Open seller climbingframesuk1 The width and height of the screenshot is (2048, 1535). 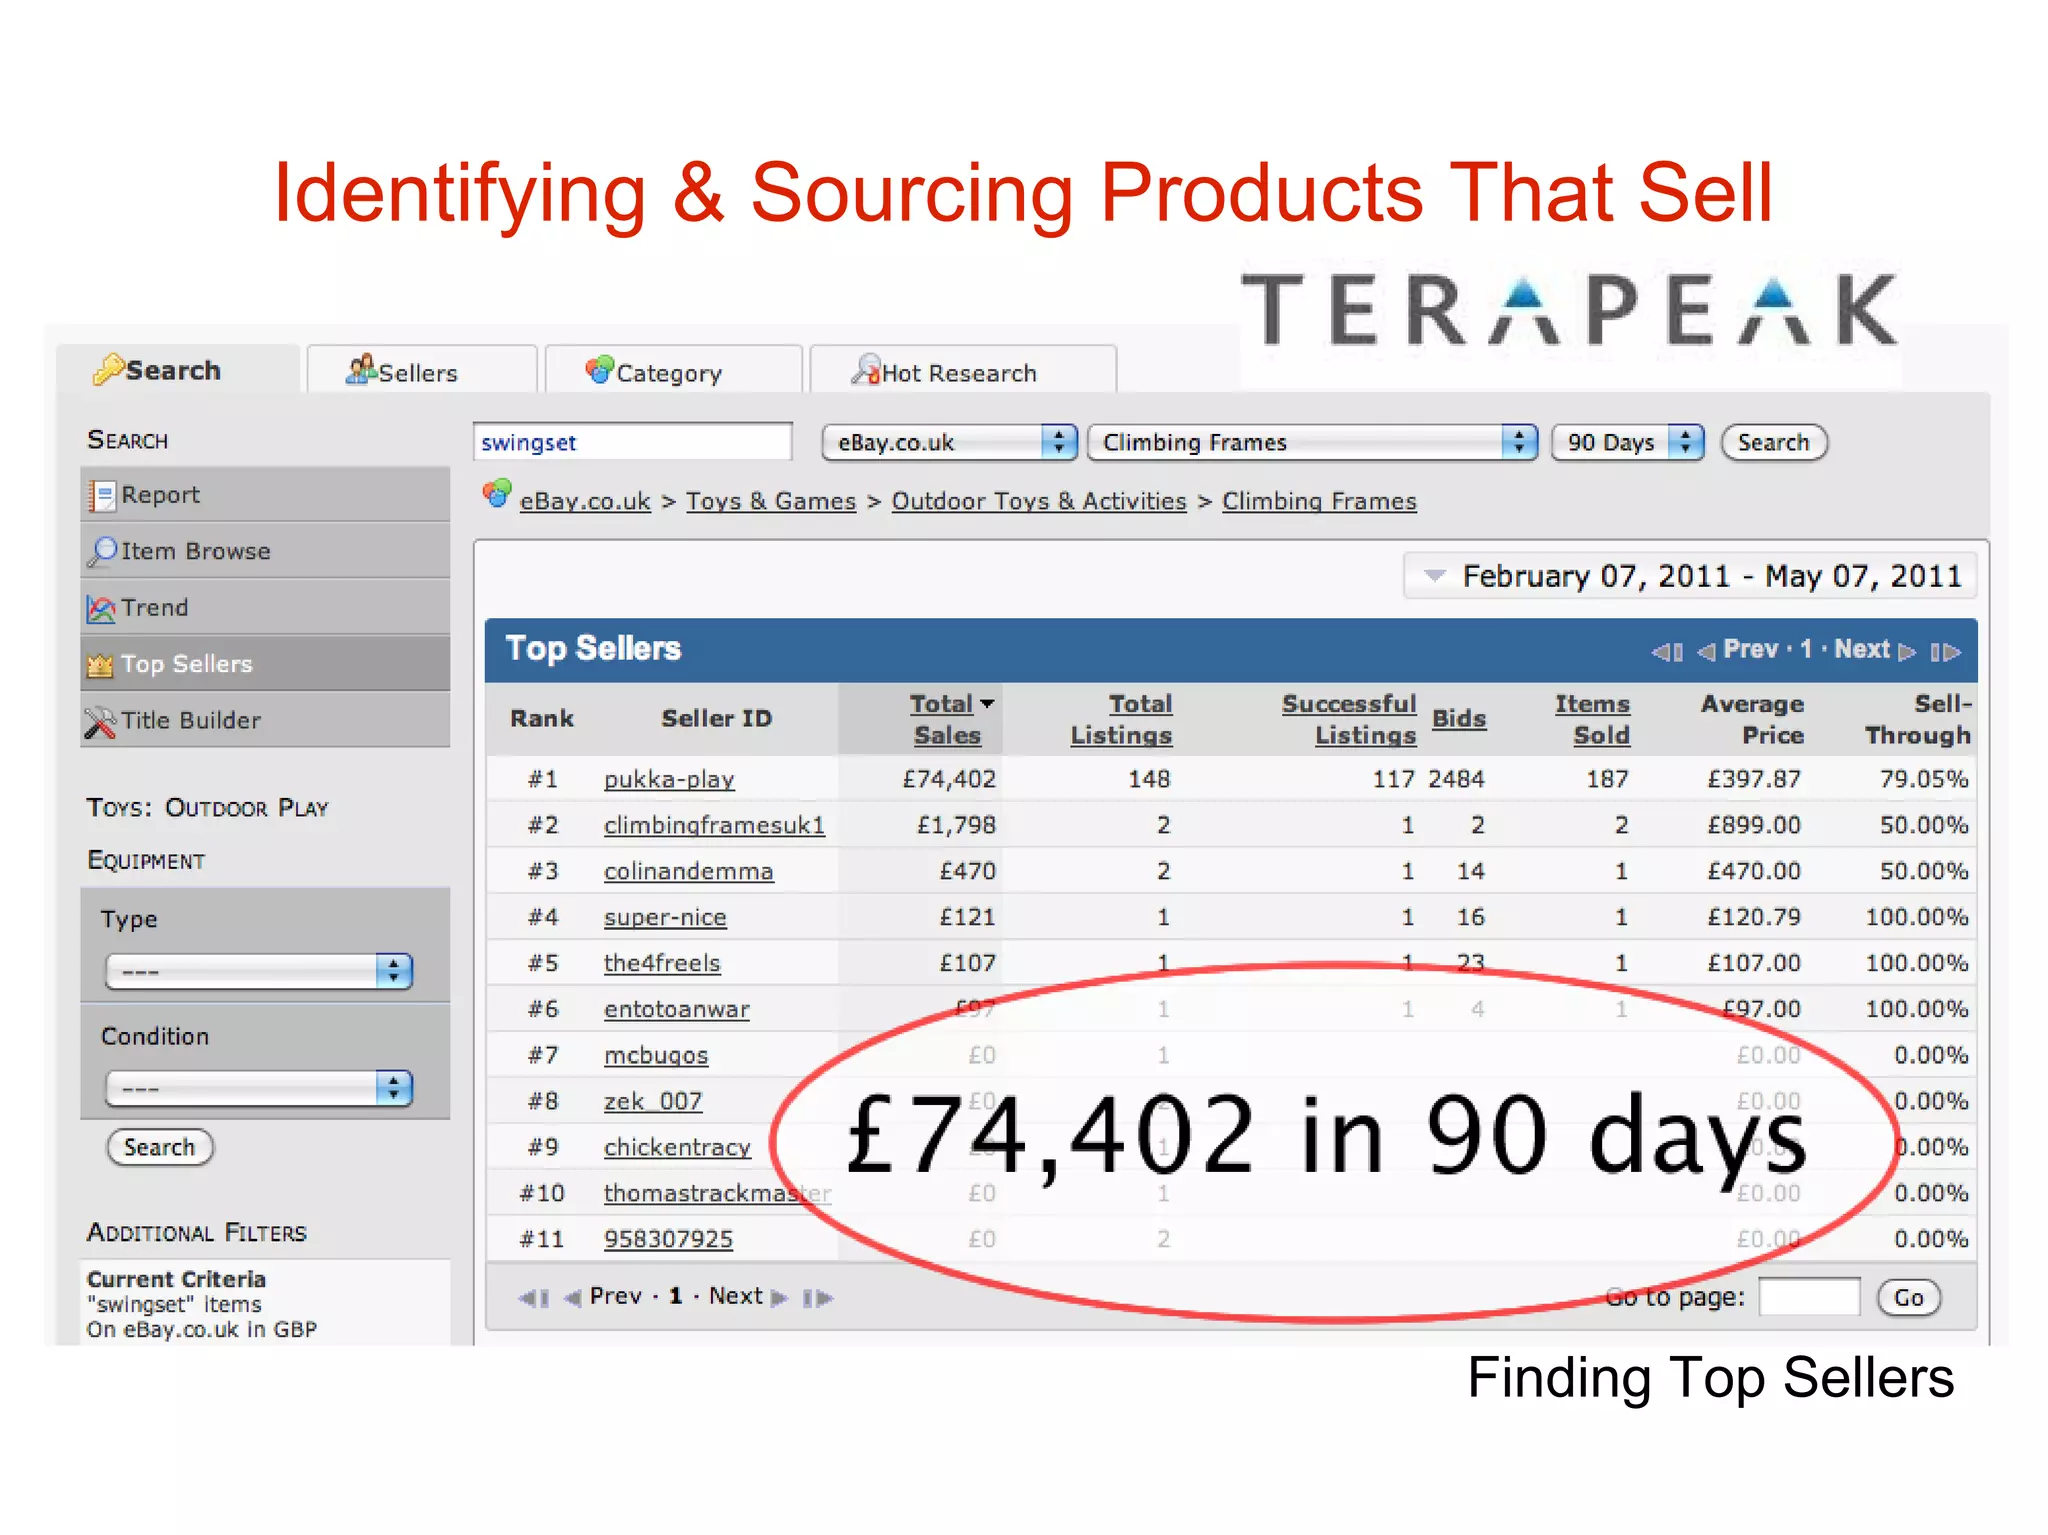(714, 825)
